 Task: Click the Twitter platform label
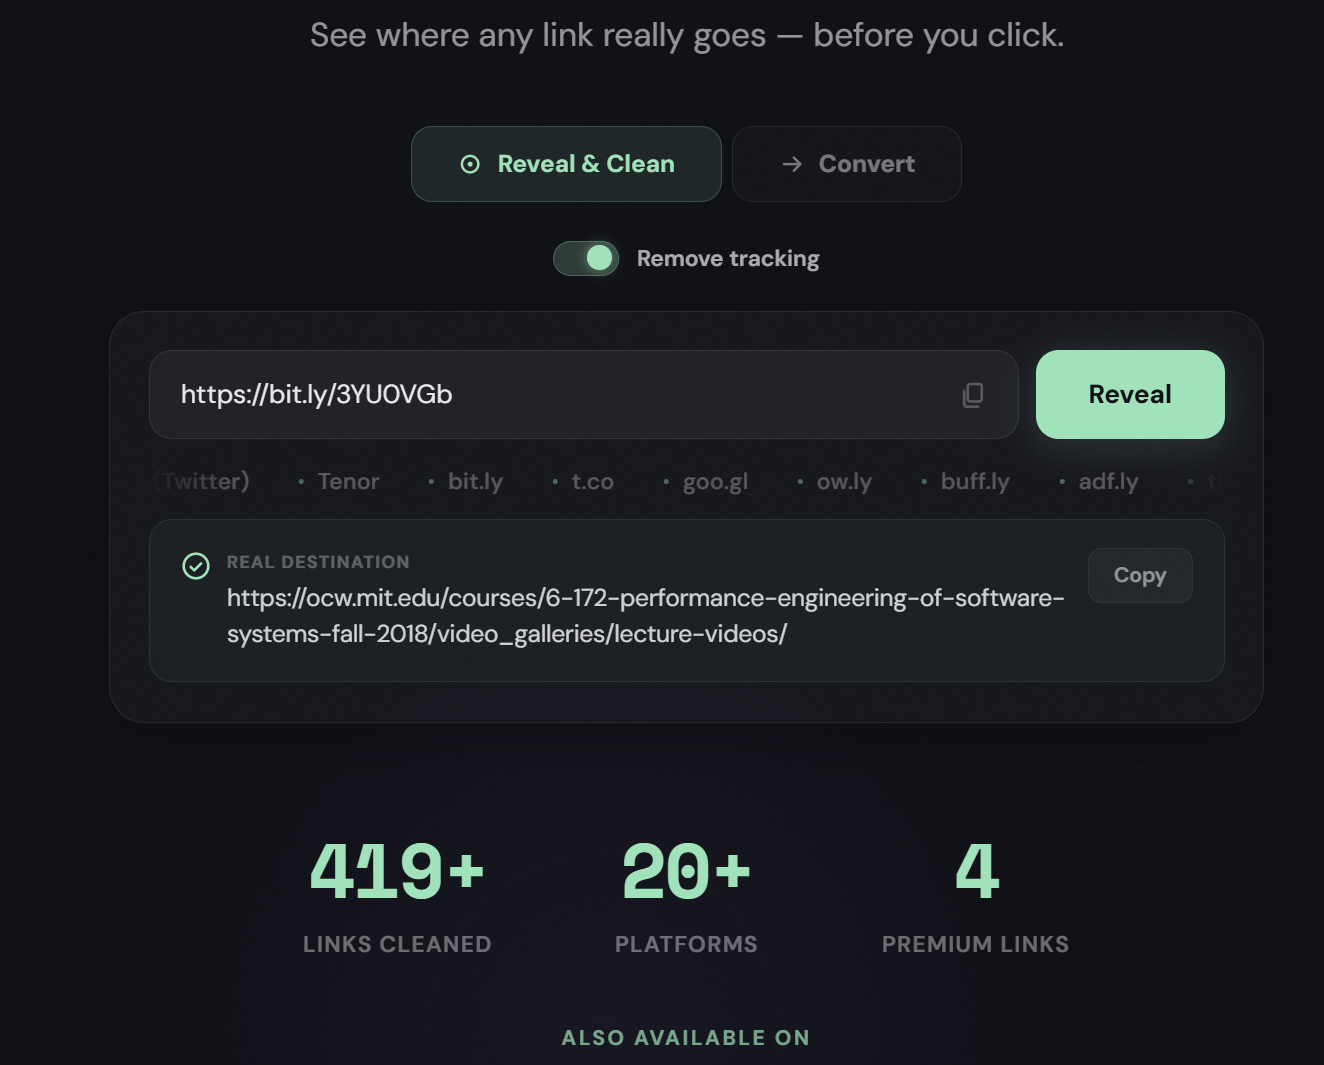click(x=201, y=481)
